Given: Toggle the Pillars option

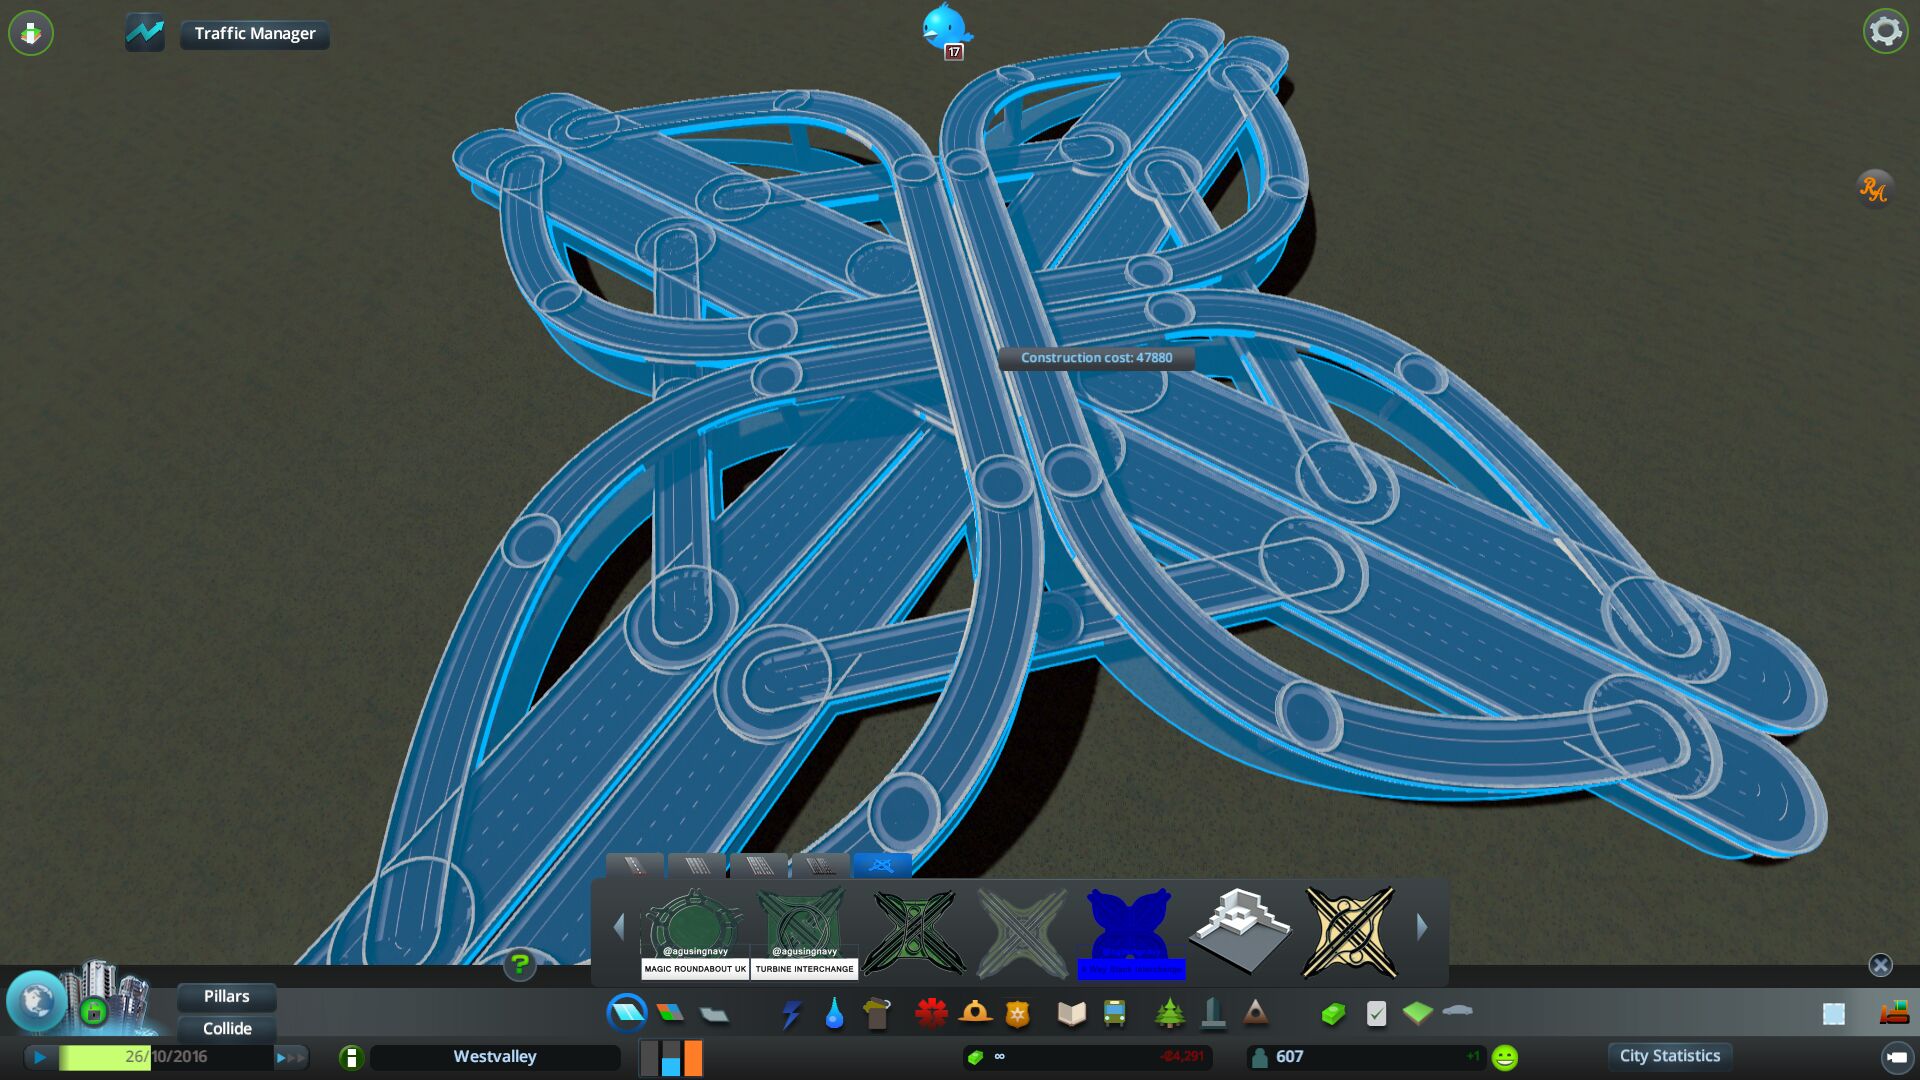Looking at the screenshot, I should [227, 996].
